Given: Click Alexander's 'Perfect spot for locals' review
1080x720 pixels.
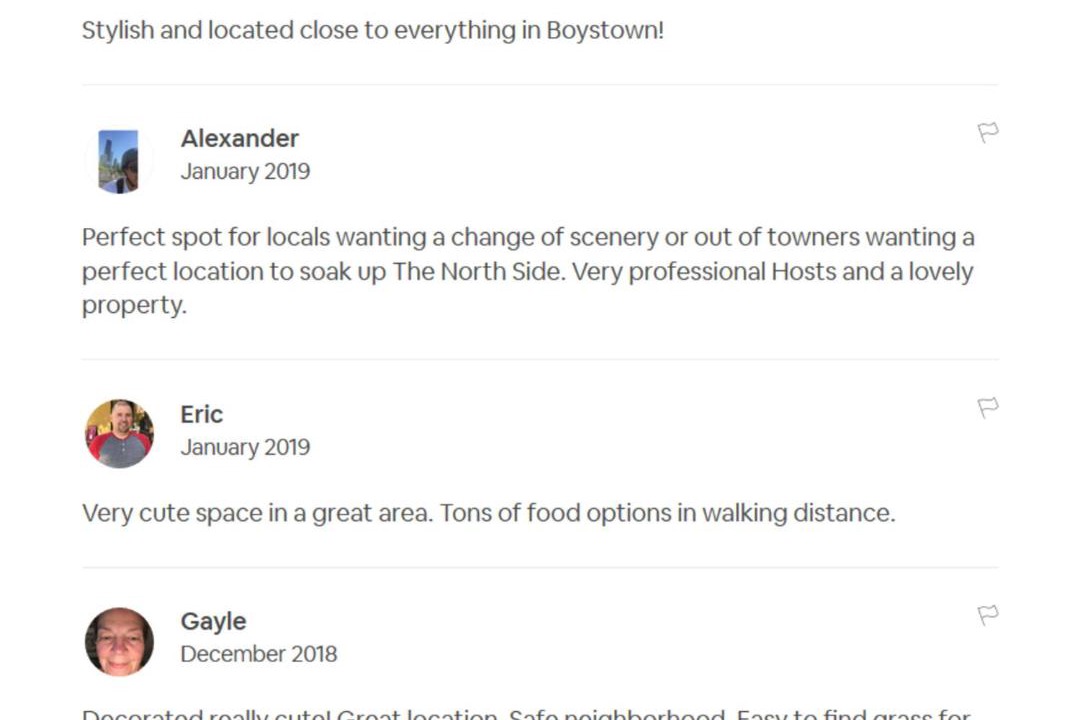Looking at the screenshot, I should (x=527, y=271).
